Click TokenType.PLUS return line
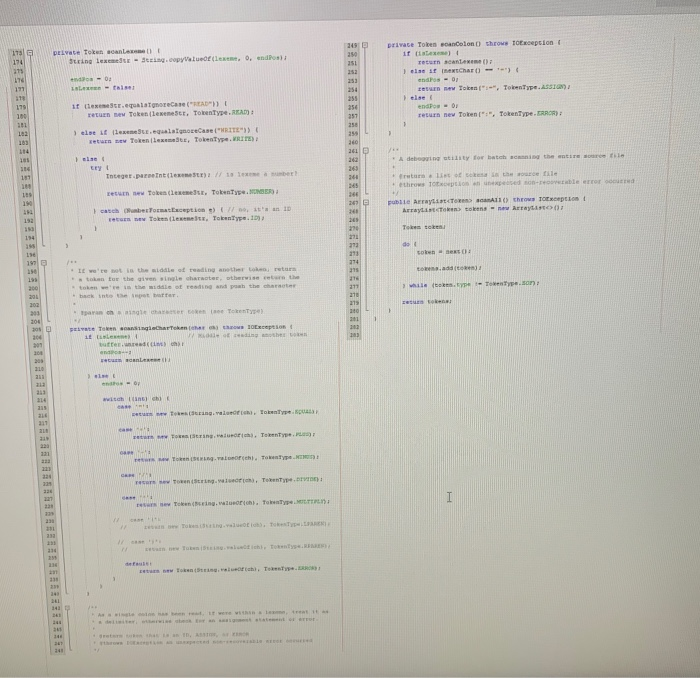This screenshot has width=700, height=678. click(224, 436)
